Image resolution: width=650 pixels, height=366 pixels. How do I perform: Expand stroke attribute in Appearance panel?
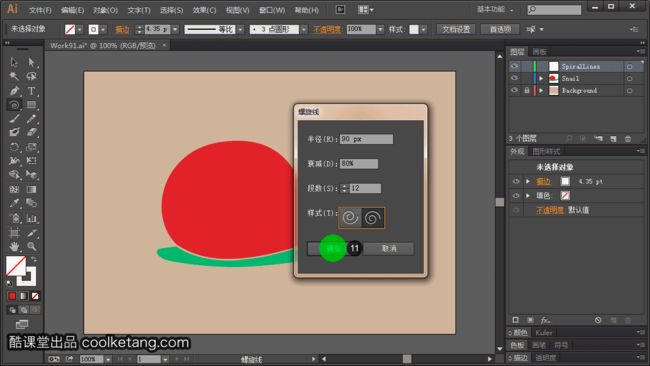(528, 182)
